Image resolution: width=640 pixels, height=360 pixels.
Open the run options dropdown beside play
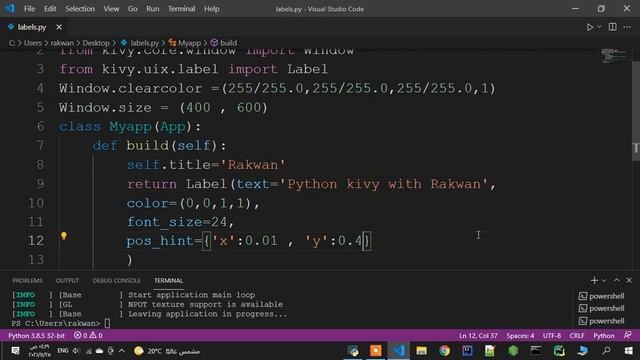point(599,27)
